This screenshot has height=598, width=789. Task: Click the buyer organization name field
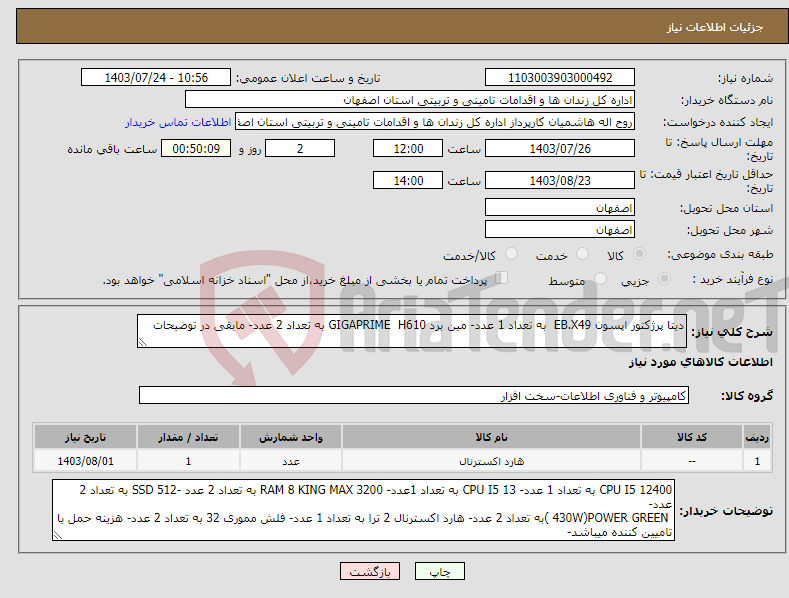(x=410, y=100)
